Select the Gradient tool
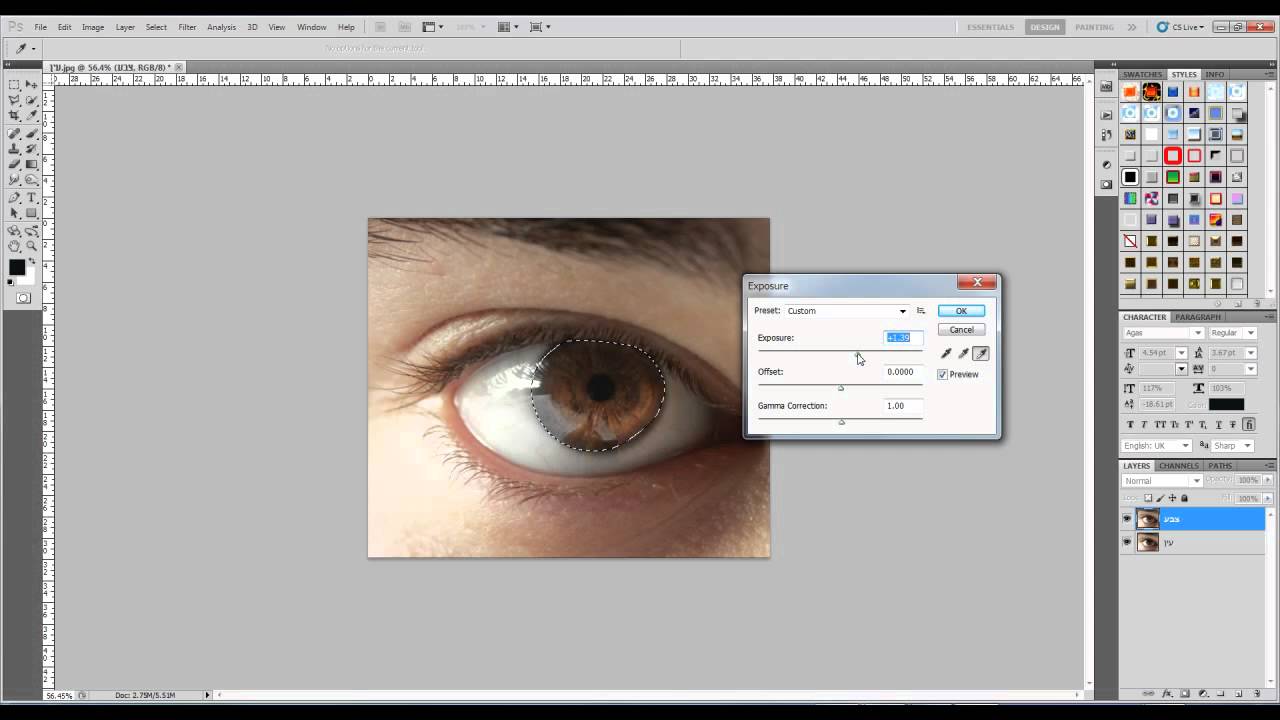1280x720 pixels. click(x=31, y=165)
